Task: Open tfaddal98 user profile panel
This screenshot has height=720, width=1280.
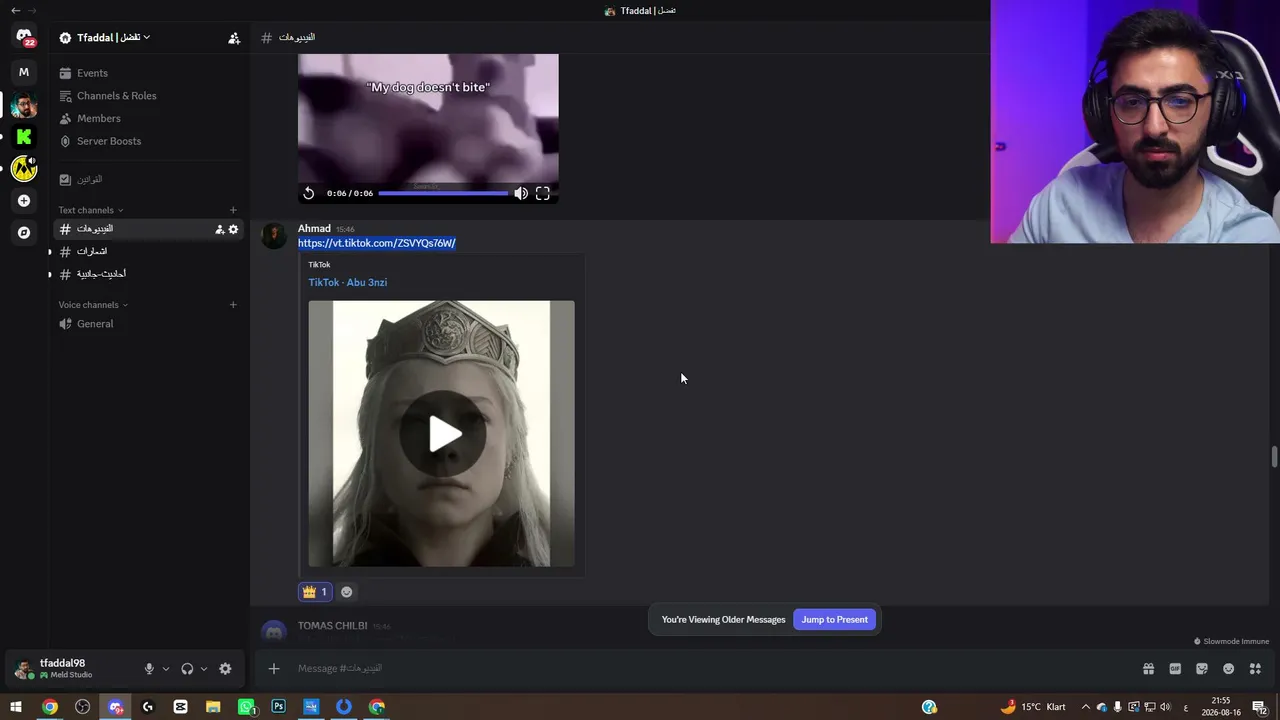Action: [73, 669]
